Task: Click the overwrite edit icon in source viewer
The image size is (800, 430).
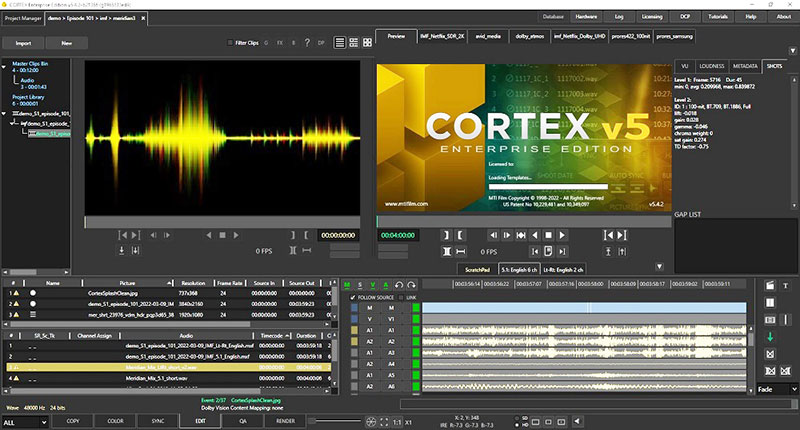Action: 135,250
